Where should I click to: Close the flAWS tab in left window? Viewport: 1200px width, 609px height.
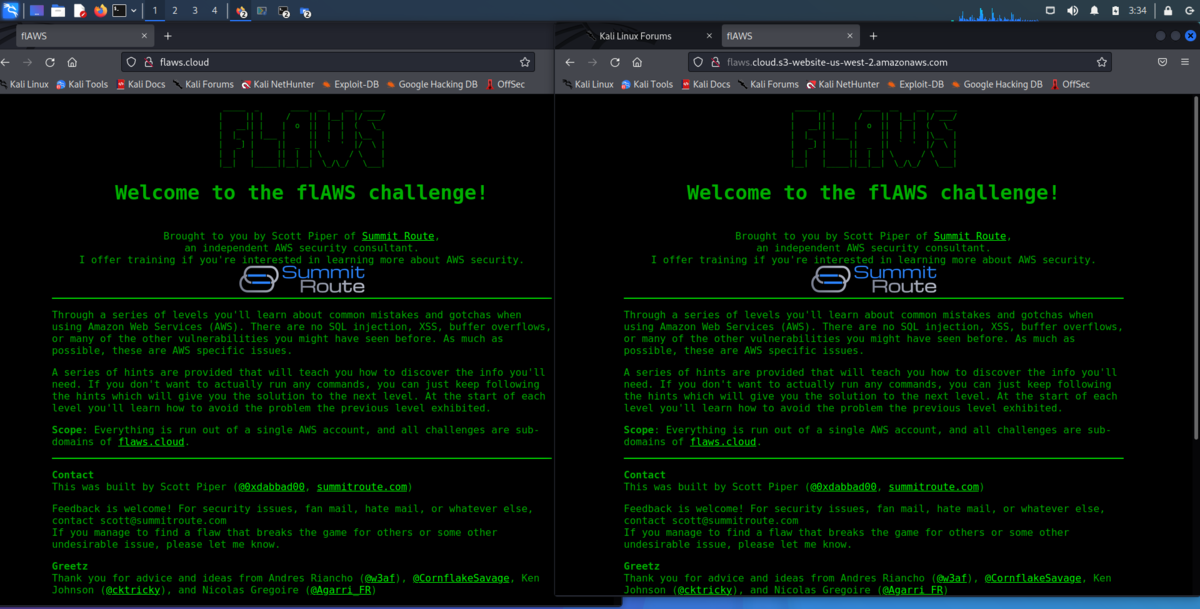pos(144,36)
